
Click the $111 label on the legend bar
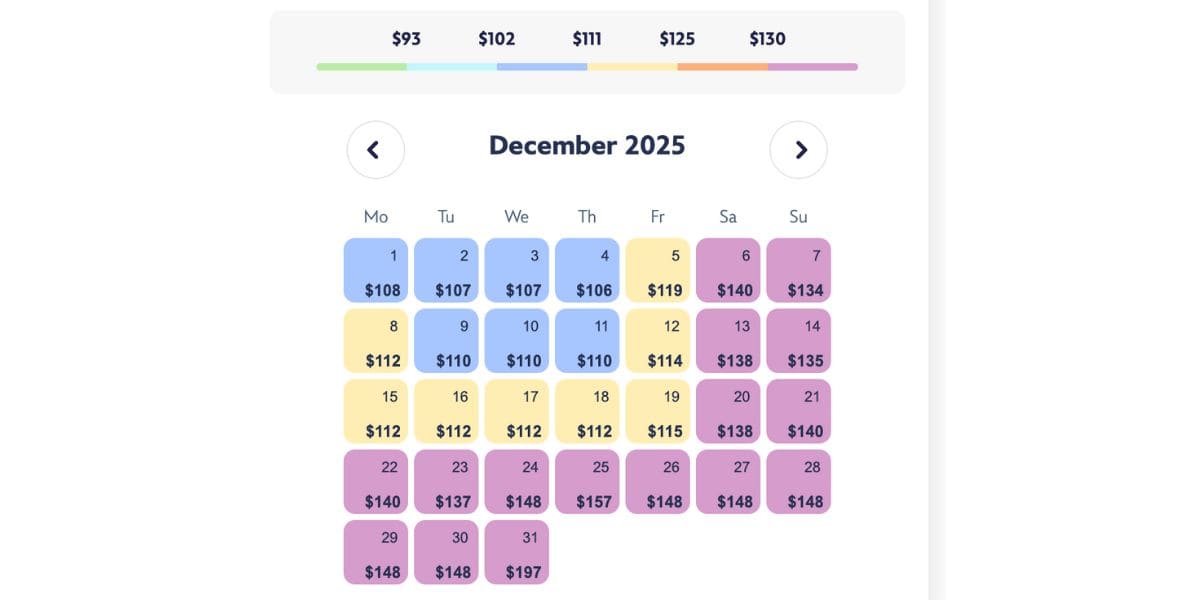(587, 39)
